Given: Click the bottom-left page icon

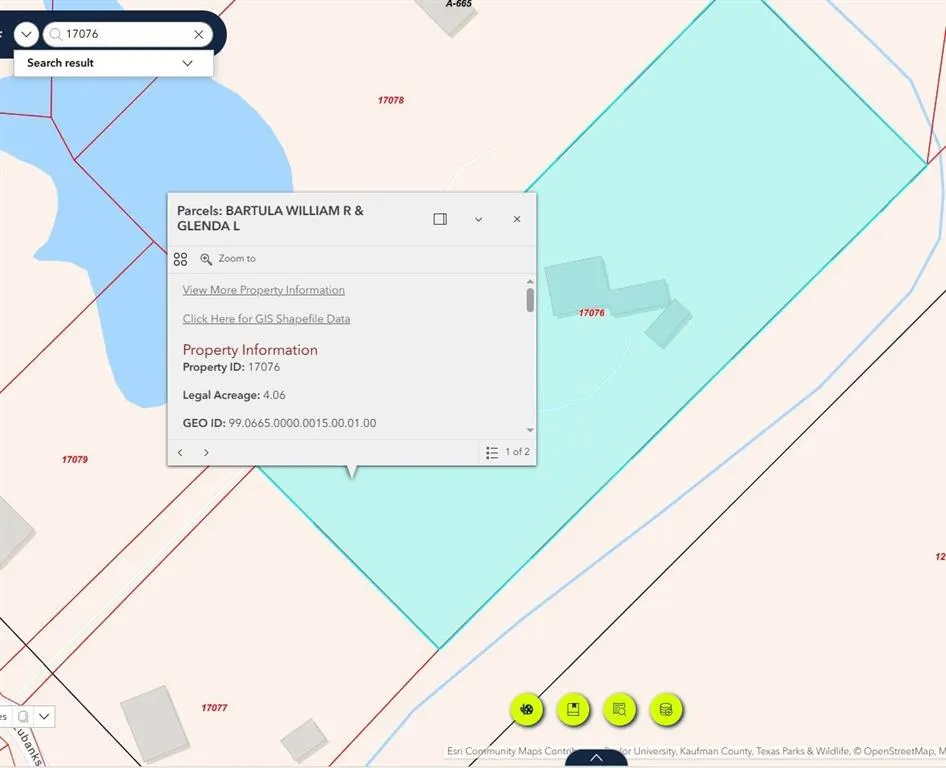Looking at the screenshot, I should 23,717.
